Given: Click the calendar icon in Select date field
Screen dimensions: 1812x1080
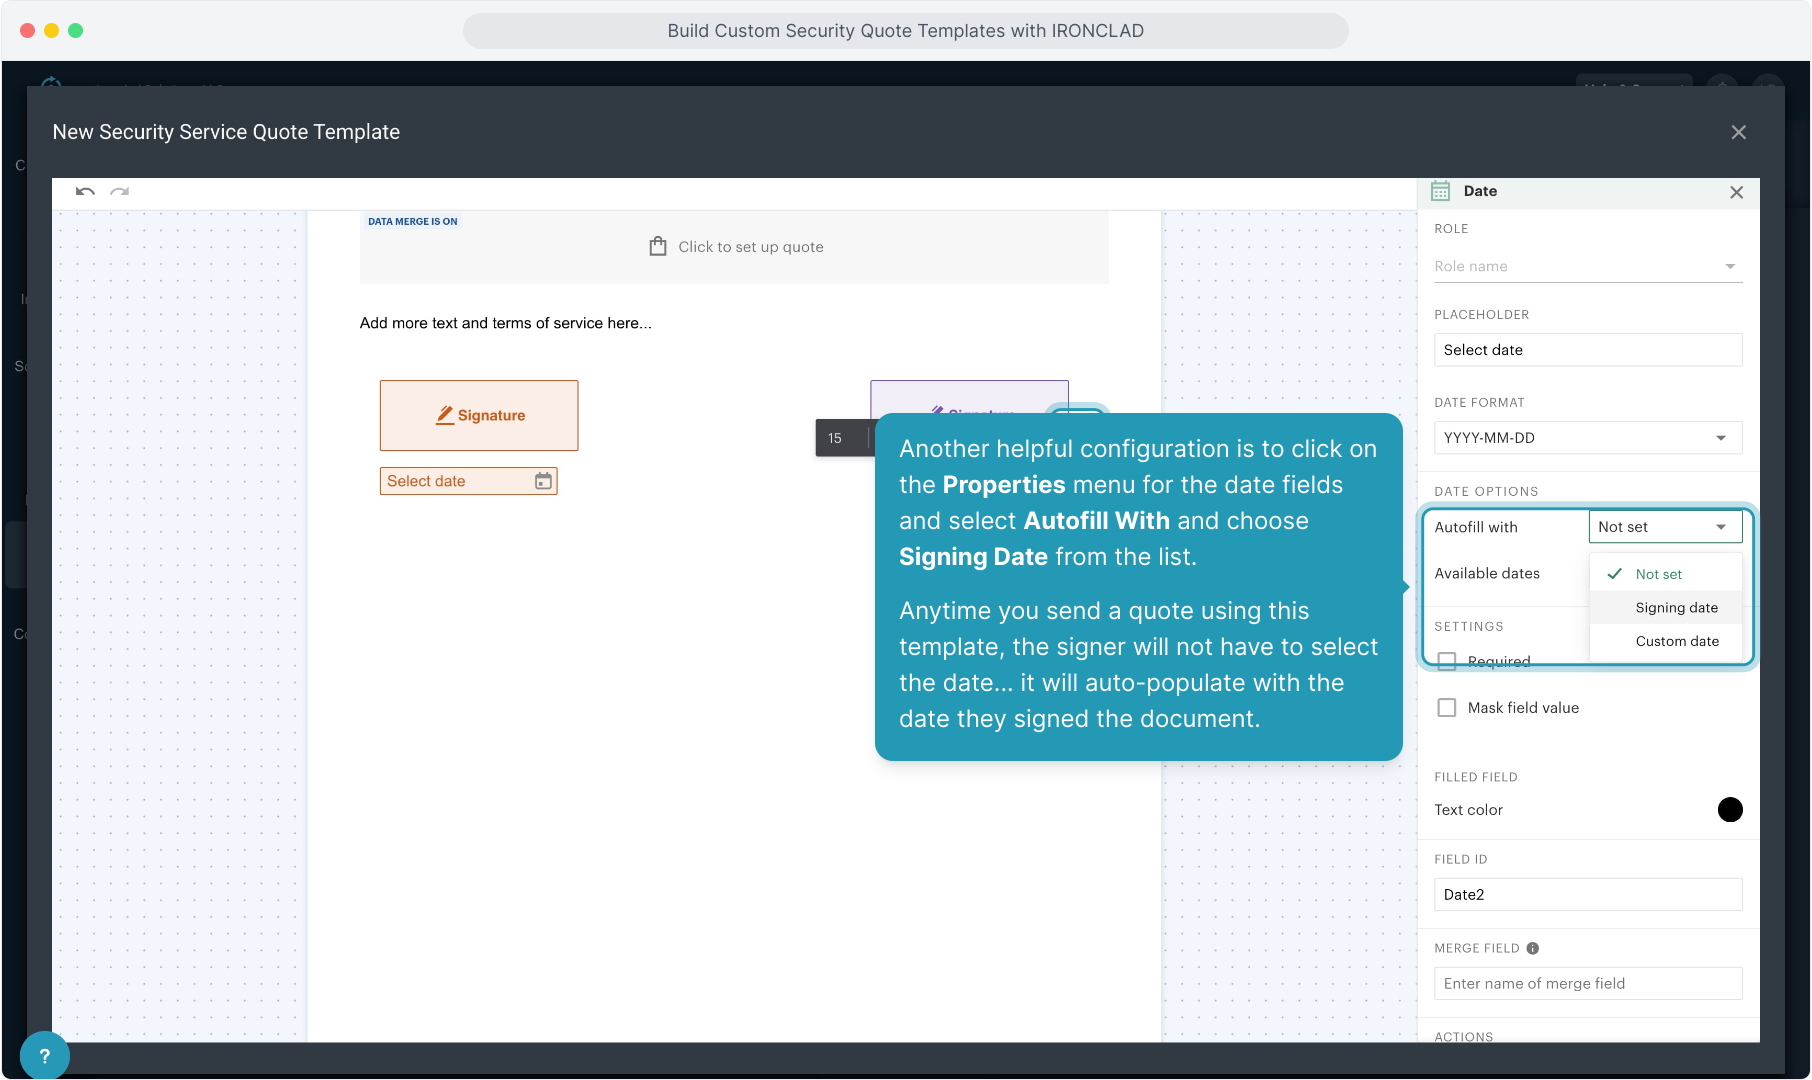Looking at the screenshot, I should [543, 481].
